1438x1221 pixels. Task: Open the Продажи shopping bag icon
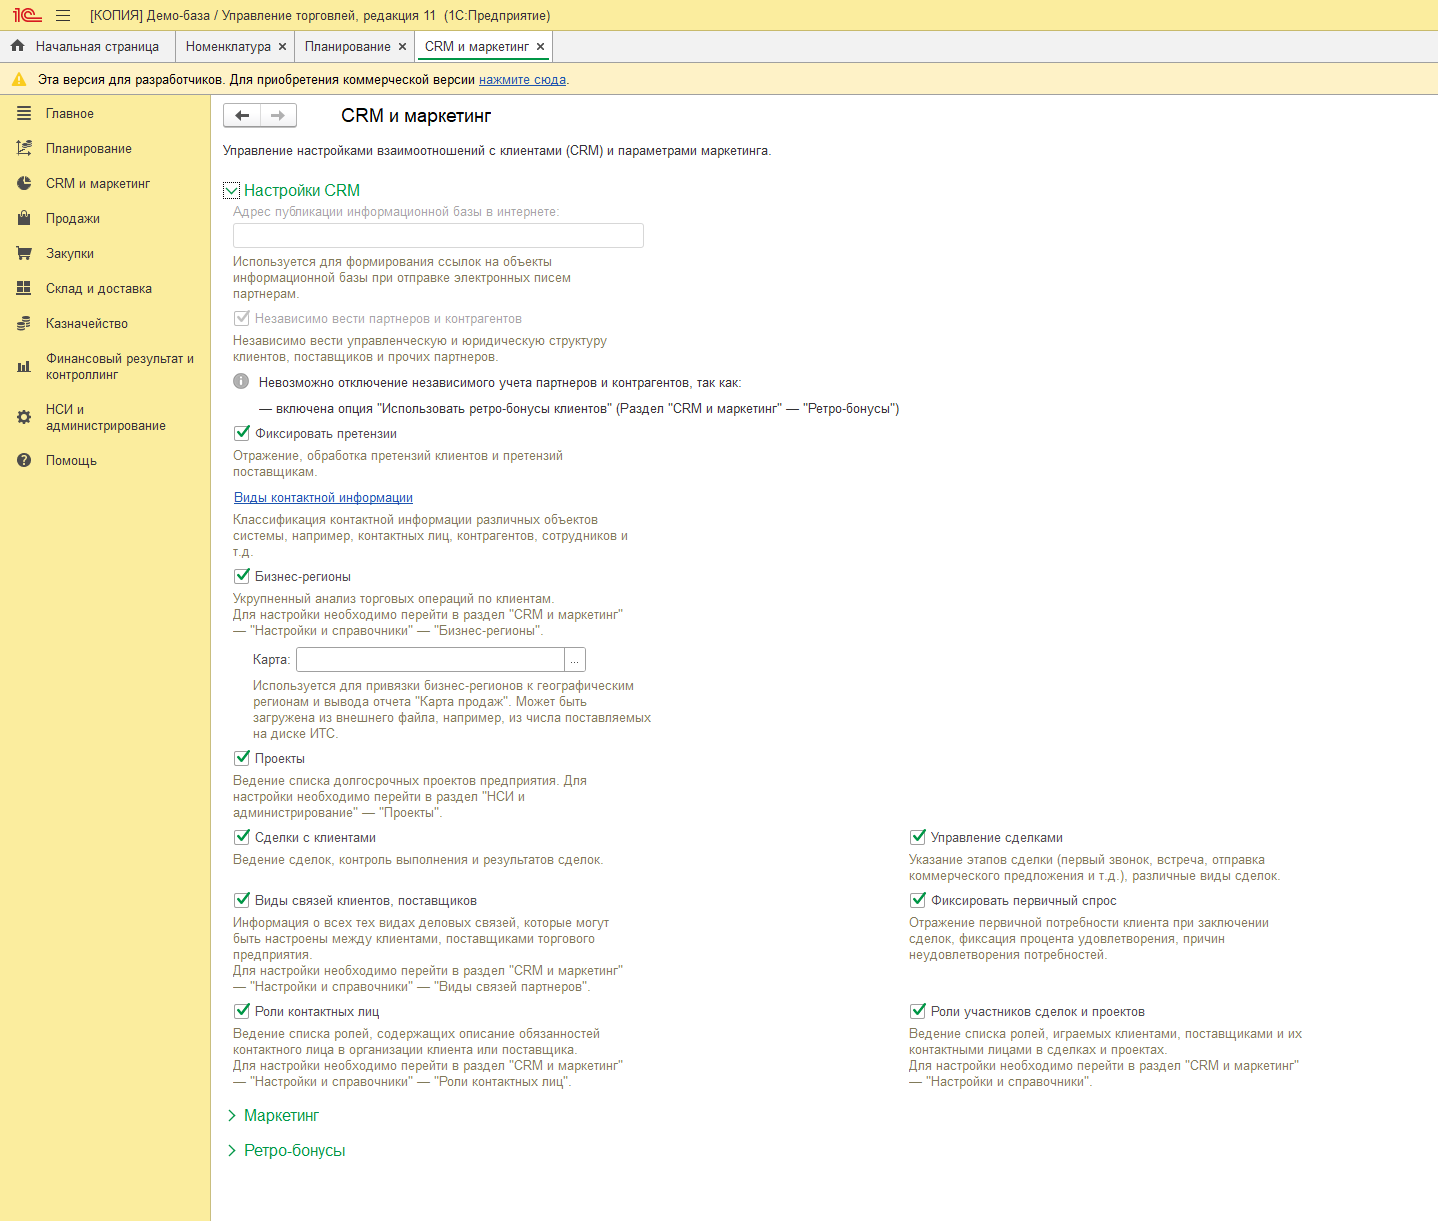tap(24, 219)
